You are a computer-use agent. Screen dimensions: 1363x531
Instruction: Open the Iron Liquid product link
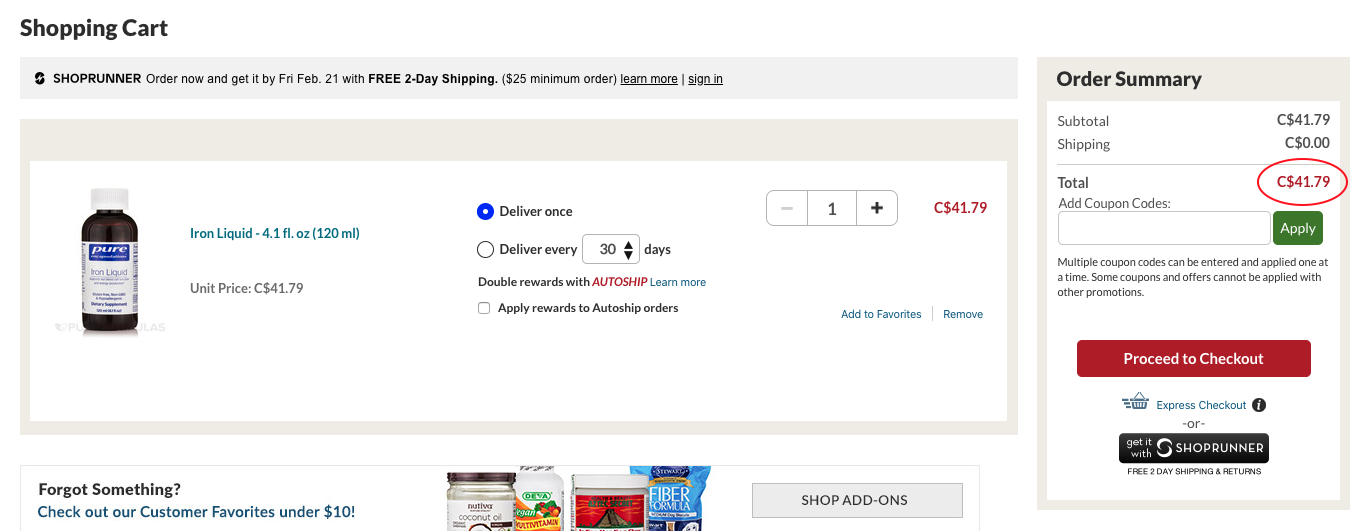point(275,233)
